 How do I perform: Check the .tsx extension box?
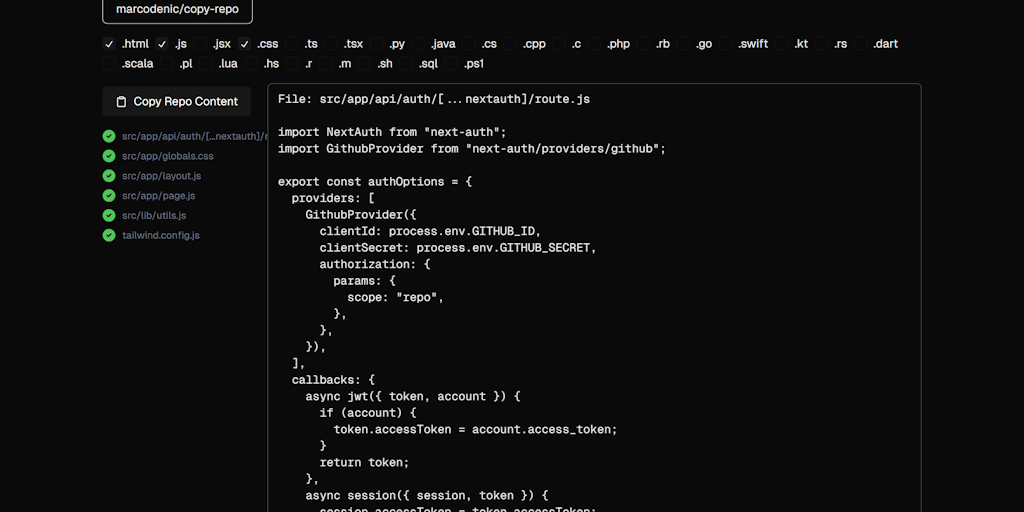(332, 44)
